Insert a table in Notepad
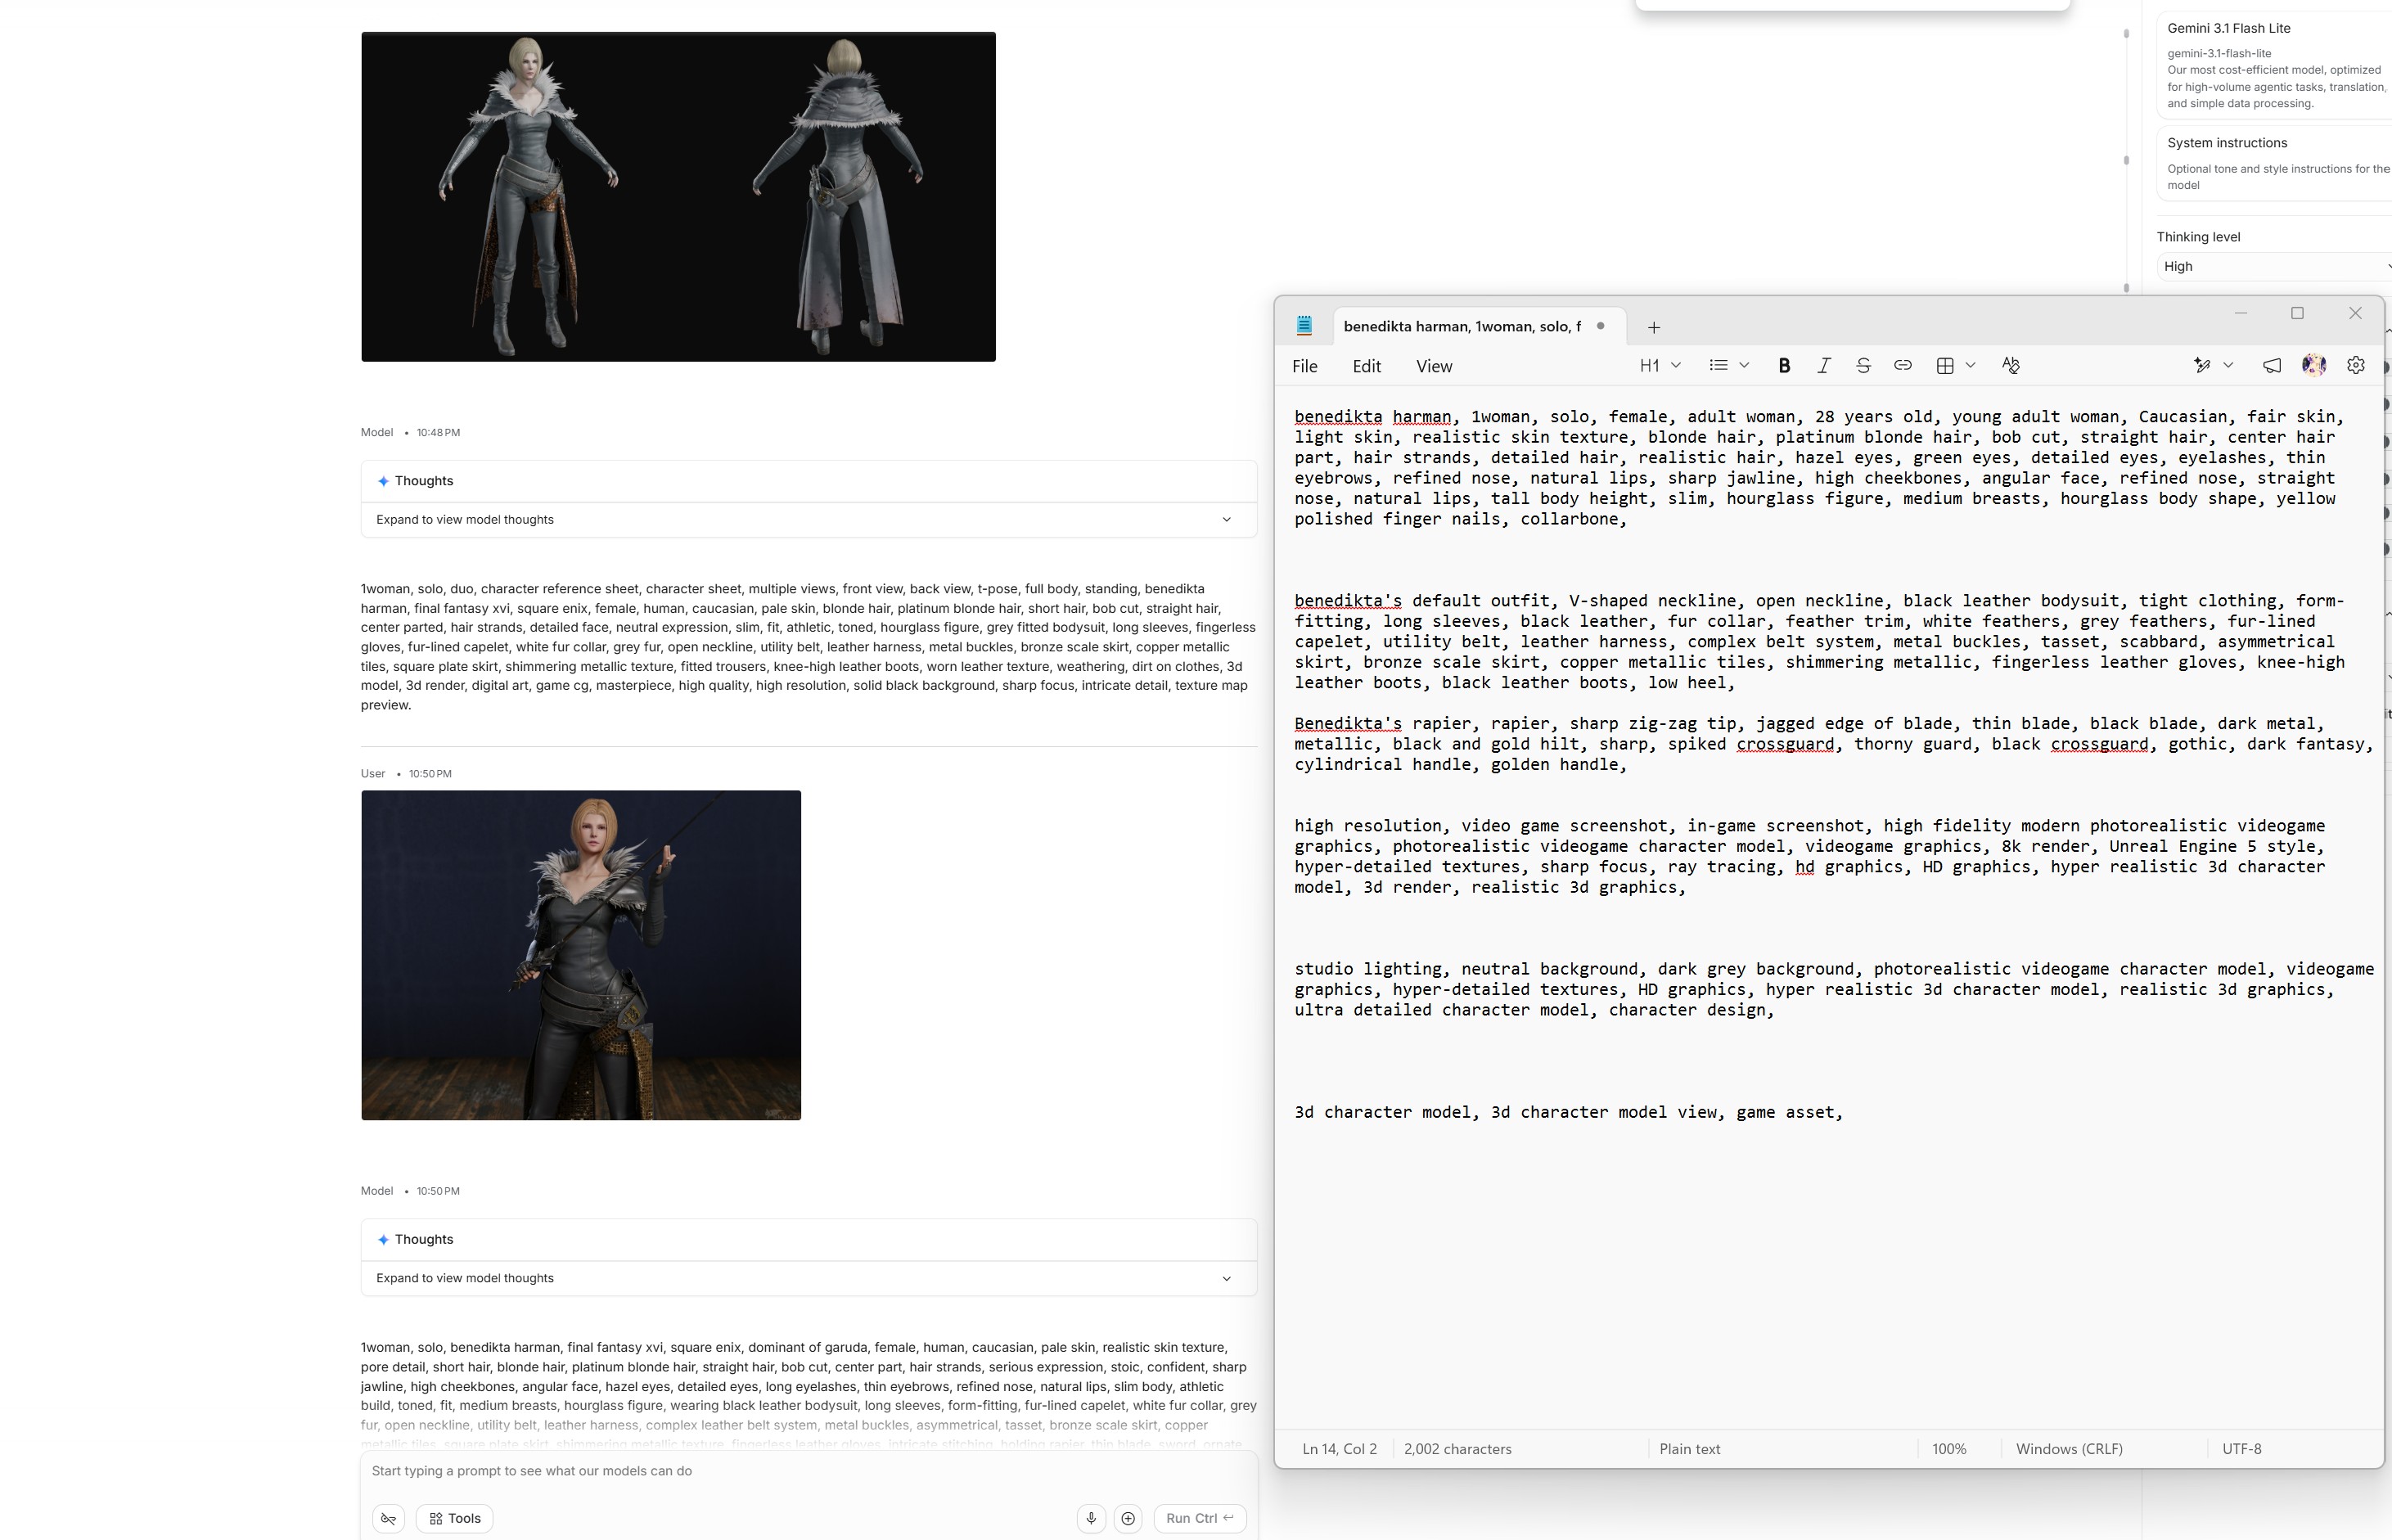 tap(1945, 366)
